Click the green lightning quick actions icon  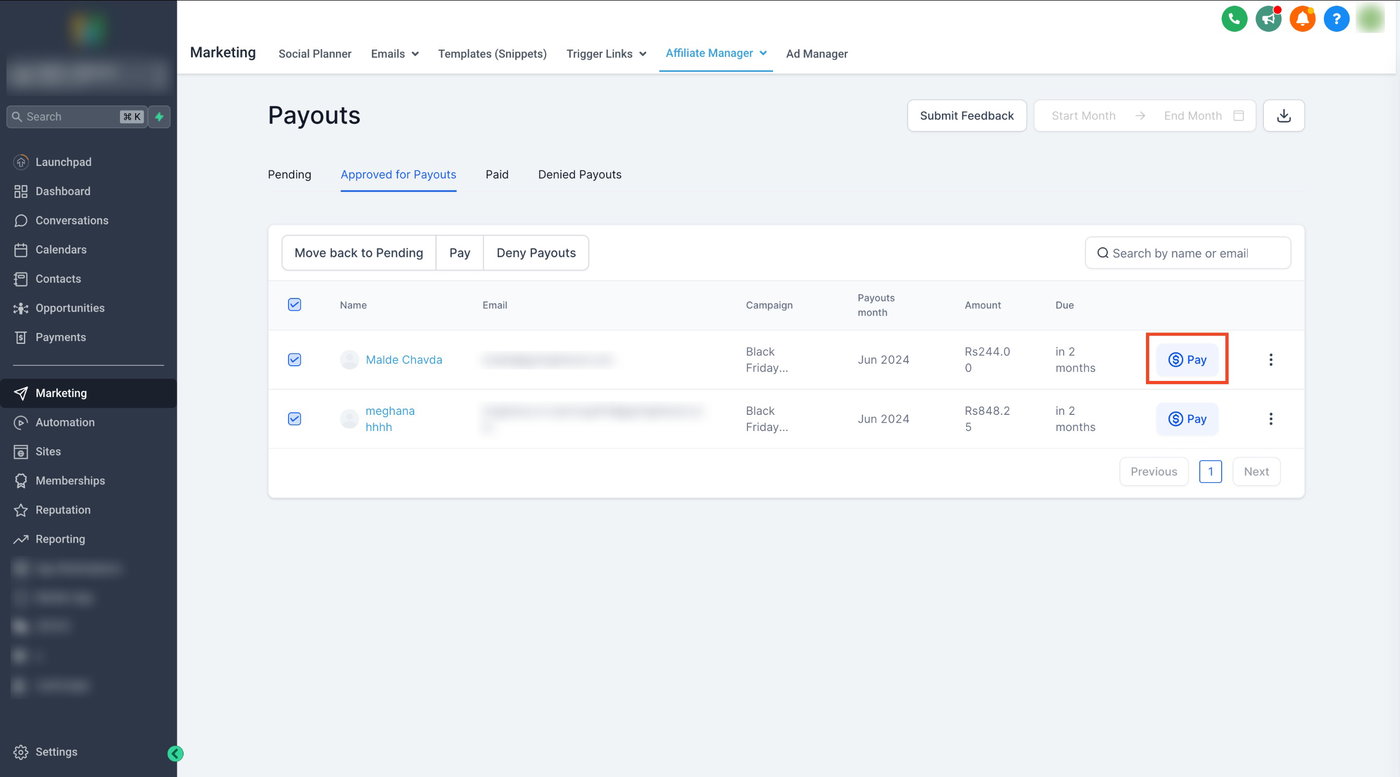pyautogui.click(x=159, y=117)
